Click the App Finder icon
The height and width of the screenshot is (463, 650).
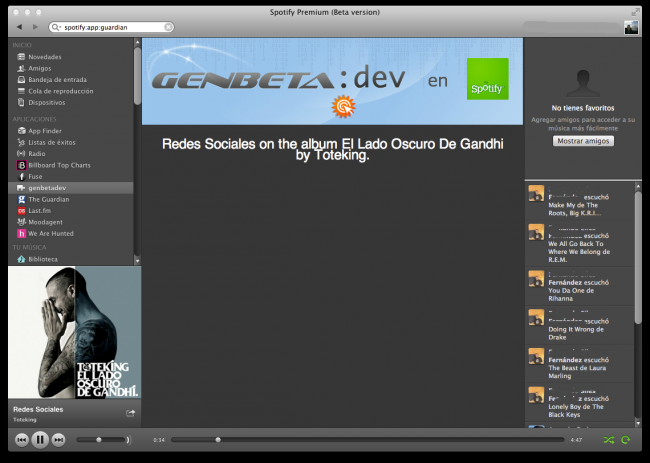(21, 131)
